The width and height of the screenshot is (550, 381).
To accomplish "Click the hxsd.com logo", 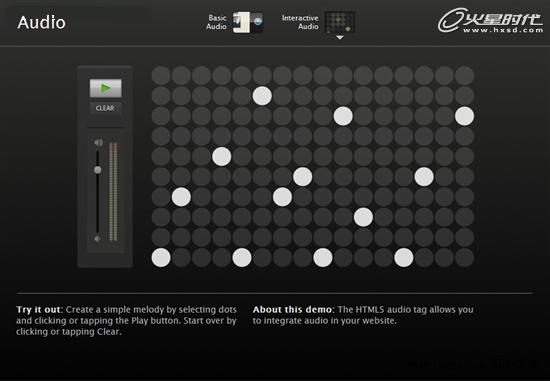I will pyautogui.click(x=490, y=20).
